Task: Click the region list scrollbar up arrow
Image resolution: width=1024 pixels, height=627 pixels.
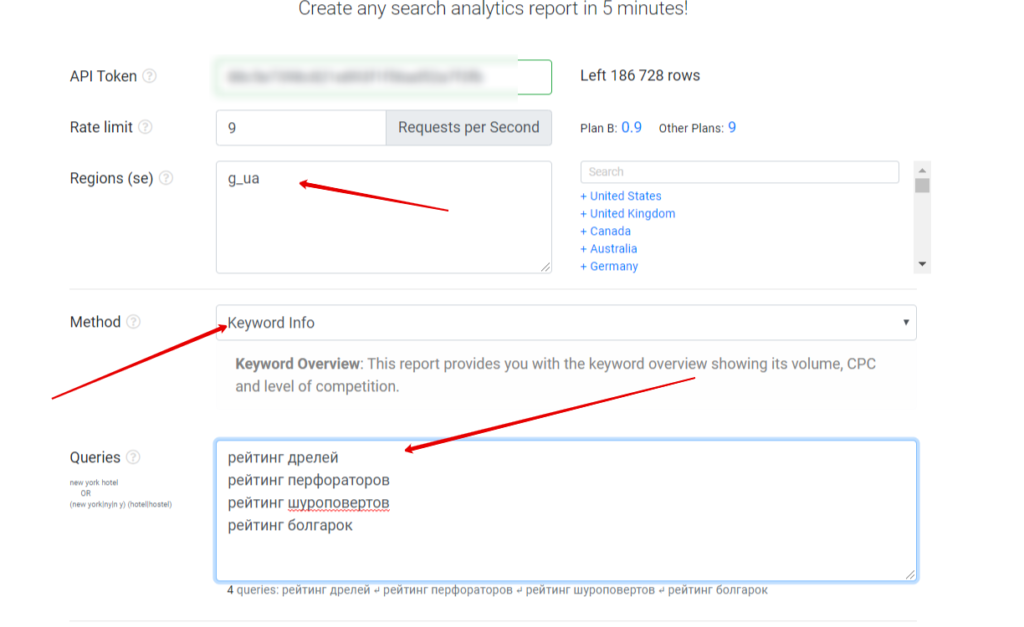Action: [x=923, y=168]
